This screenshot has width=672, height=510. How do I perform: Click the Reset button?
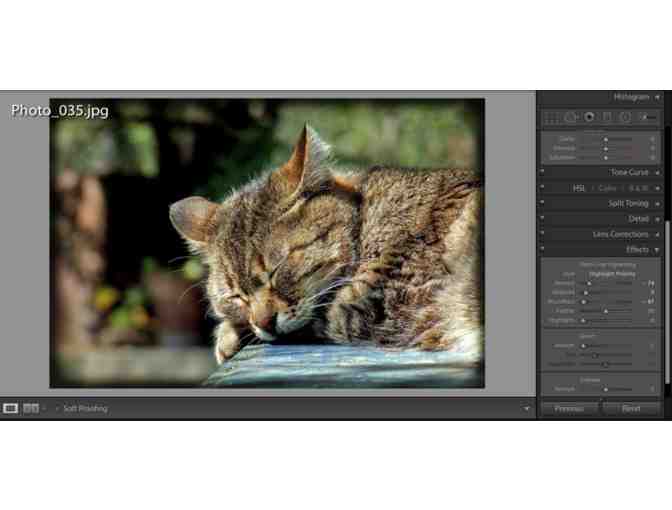(x=631, y=408)
